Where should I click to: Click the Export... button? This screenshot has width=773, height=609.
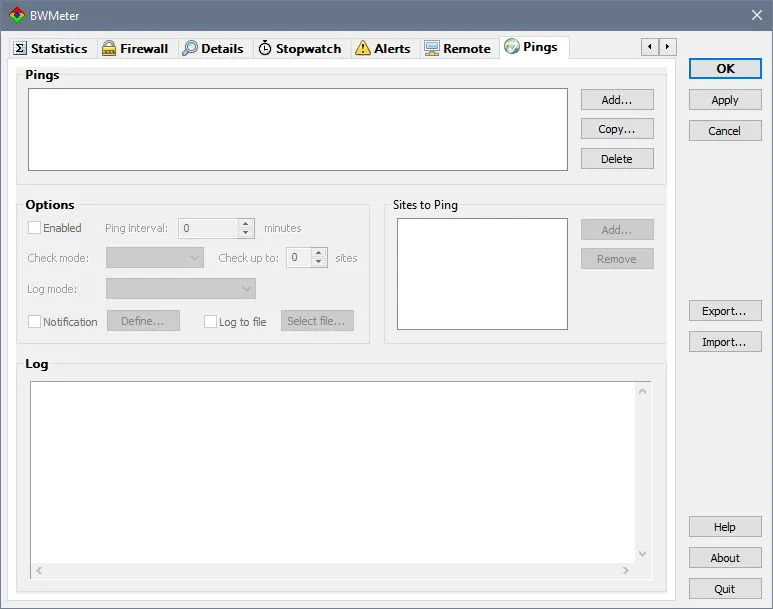coord(725,311)
